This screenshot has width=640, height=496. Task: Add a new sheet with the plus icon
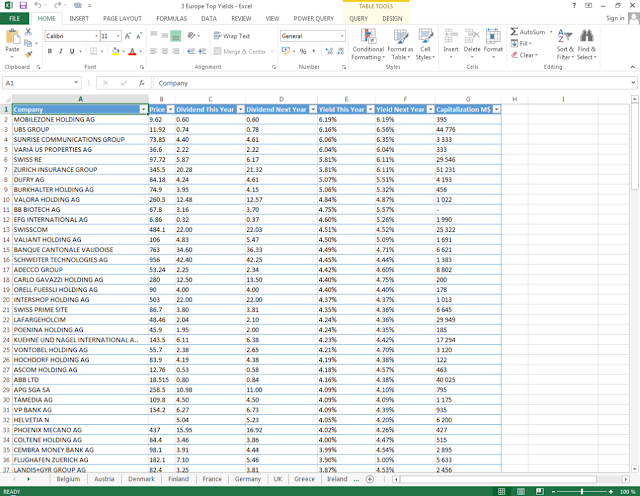(370, 479)
